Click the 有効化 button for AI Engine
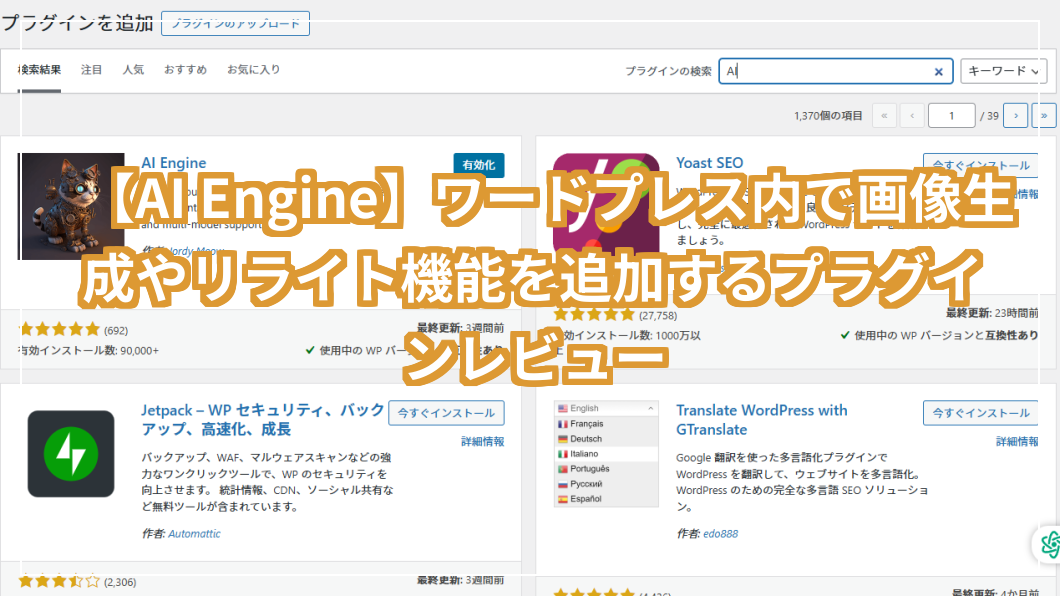Image resolution: width=1060 pixels, height=596 pixels. pyautogui.click(x=478, y=165)
